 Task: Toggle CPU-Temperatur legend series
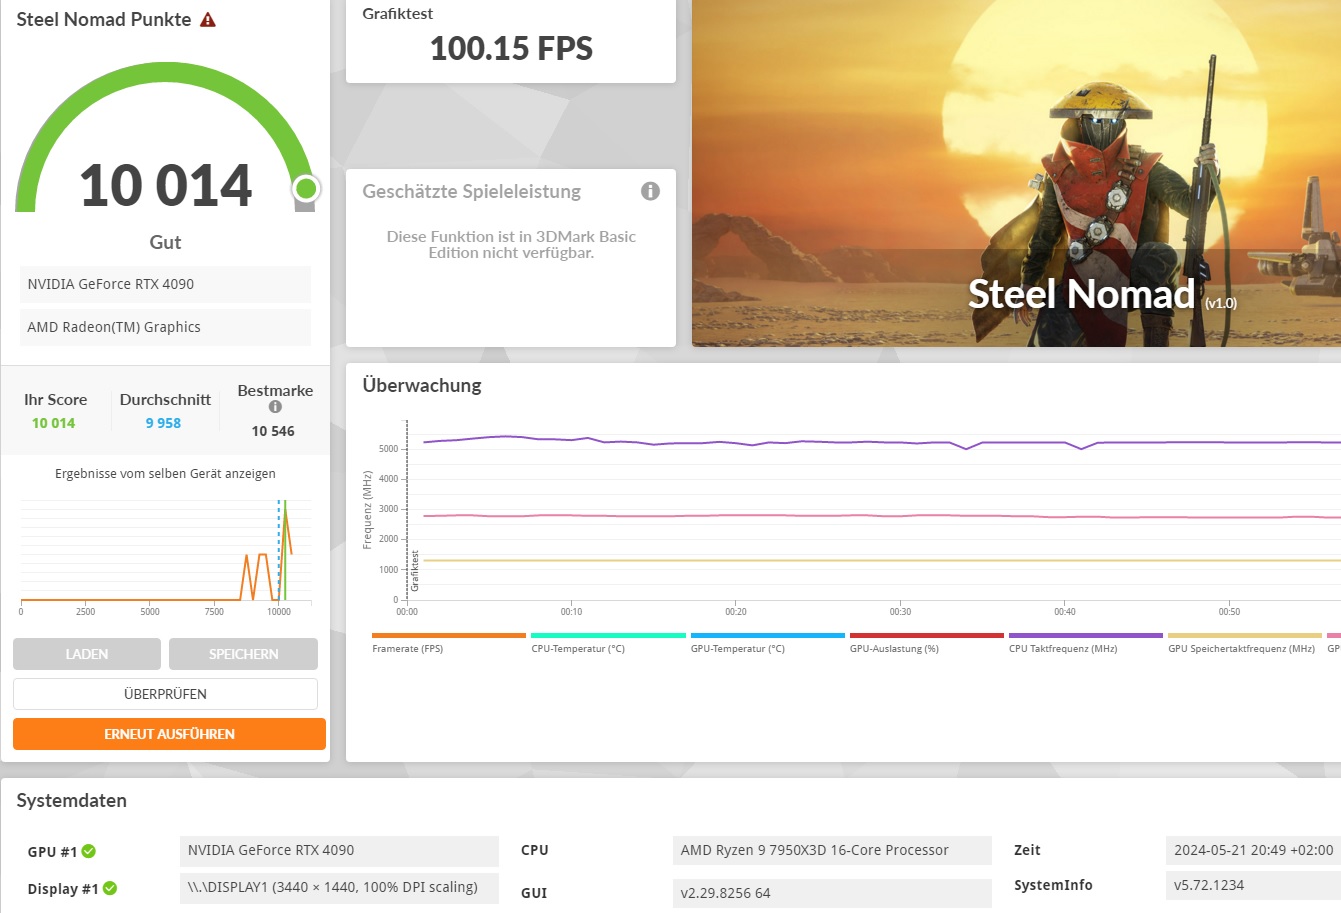(608, 642)
